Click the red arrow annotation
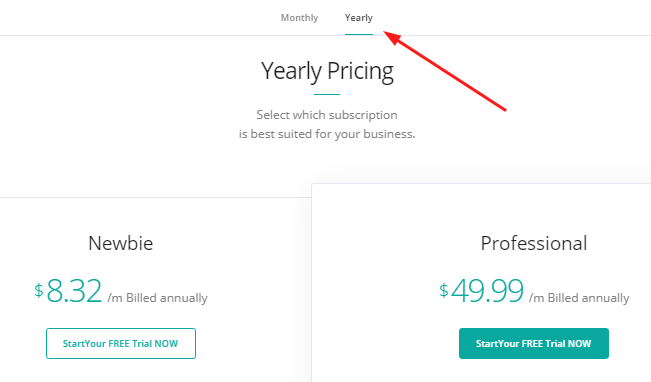This screenshot has height=382, width=651. coord(444,71)
